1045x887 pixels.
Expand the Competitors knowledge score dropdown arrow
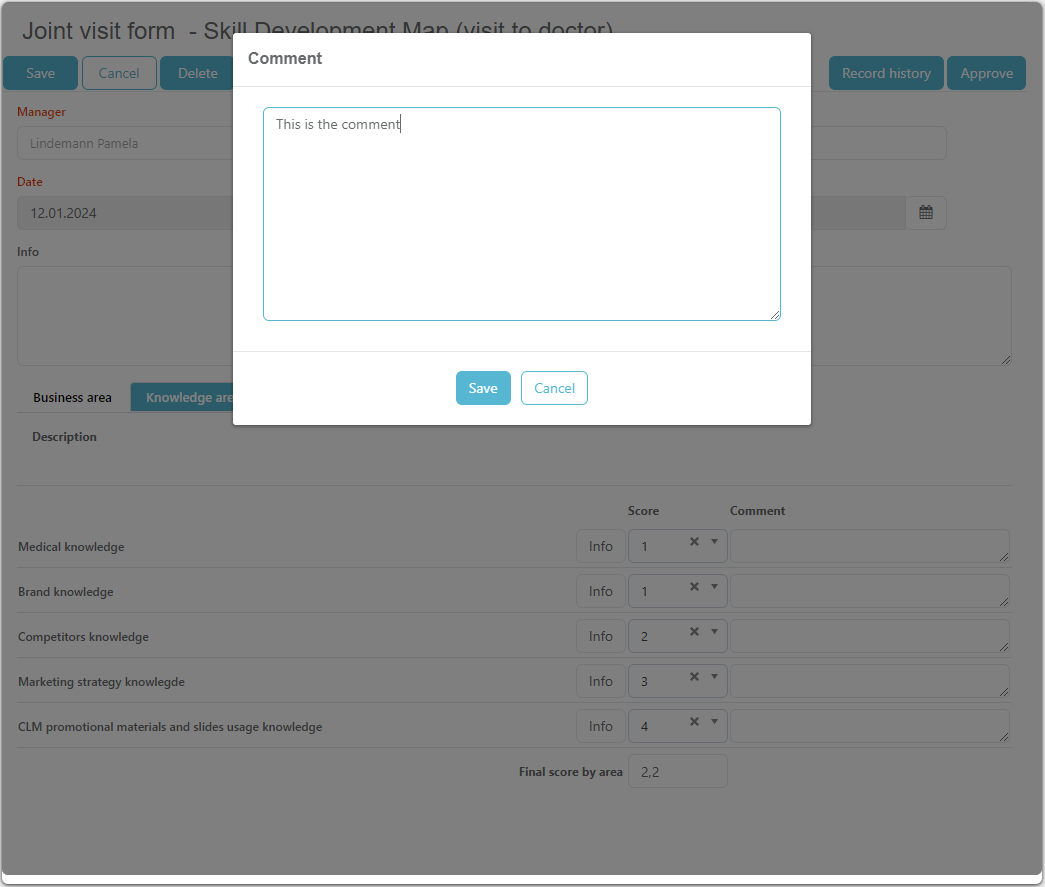[714, 632]
